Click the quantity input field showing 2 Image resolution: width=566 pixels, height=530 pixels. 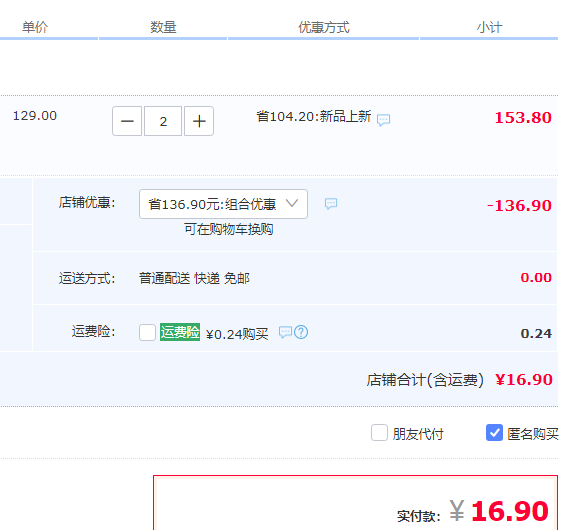tap(163, 121)
